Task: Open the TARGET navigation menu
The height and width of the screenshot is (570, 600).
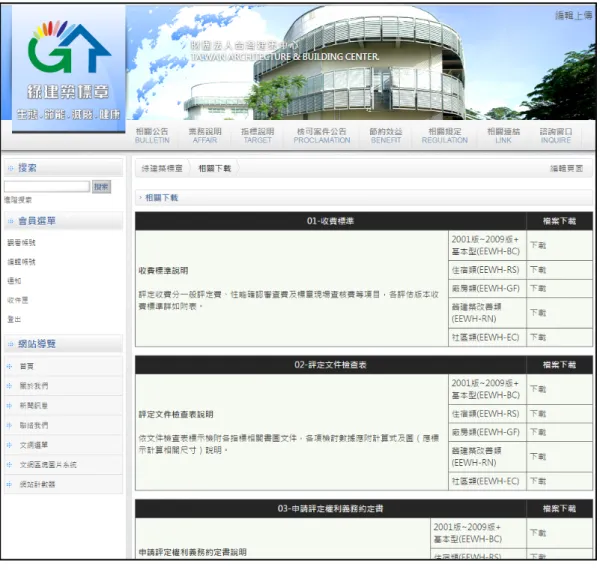Action: [x=258, y=136]
